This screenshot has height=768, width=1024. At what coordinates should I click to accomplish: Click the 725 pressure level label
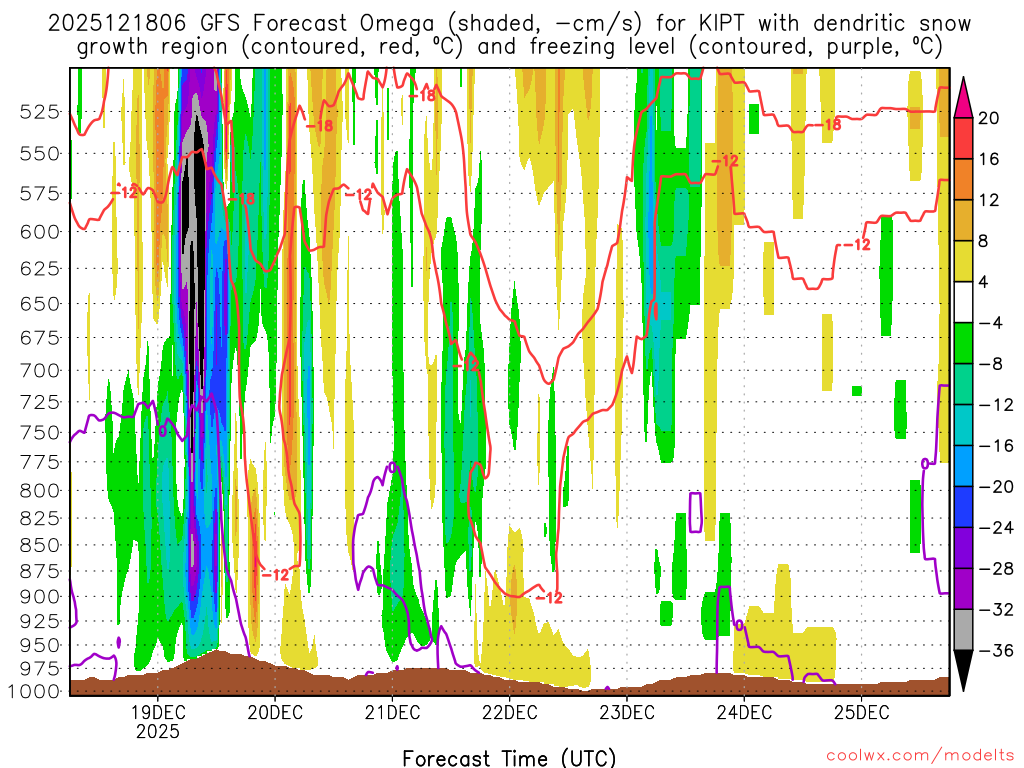40,402
